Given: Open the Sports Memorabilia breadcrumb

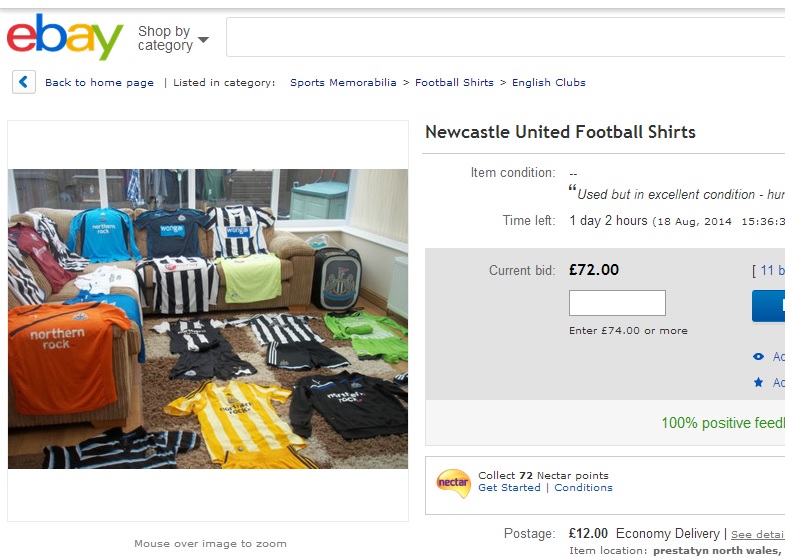Looking at the screenshot, I should (x=343, y=83).
